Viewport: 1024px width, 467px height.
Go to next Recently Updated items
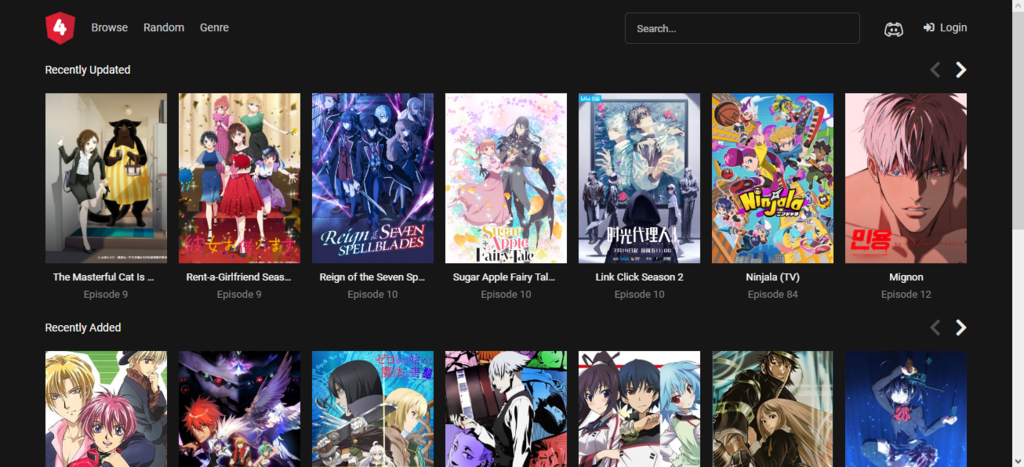(x=961, y=70)
